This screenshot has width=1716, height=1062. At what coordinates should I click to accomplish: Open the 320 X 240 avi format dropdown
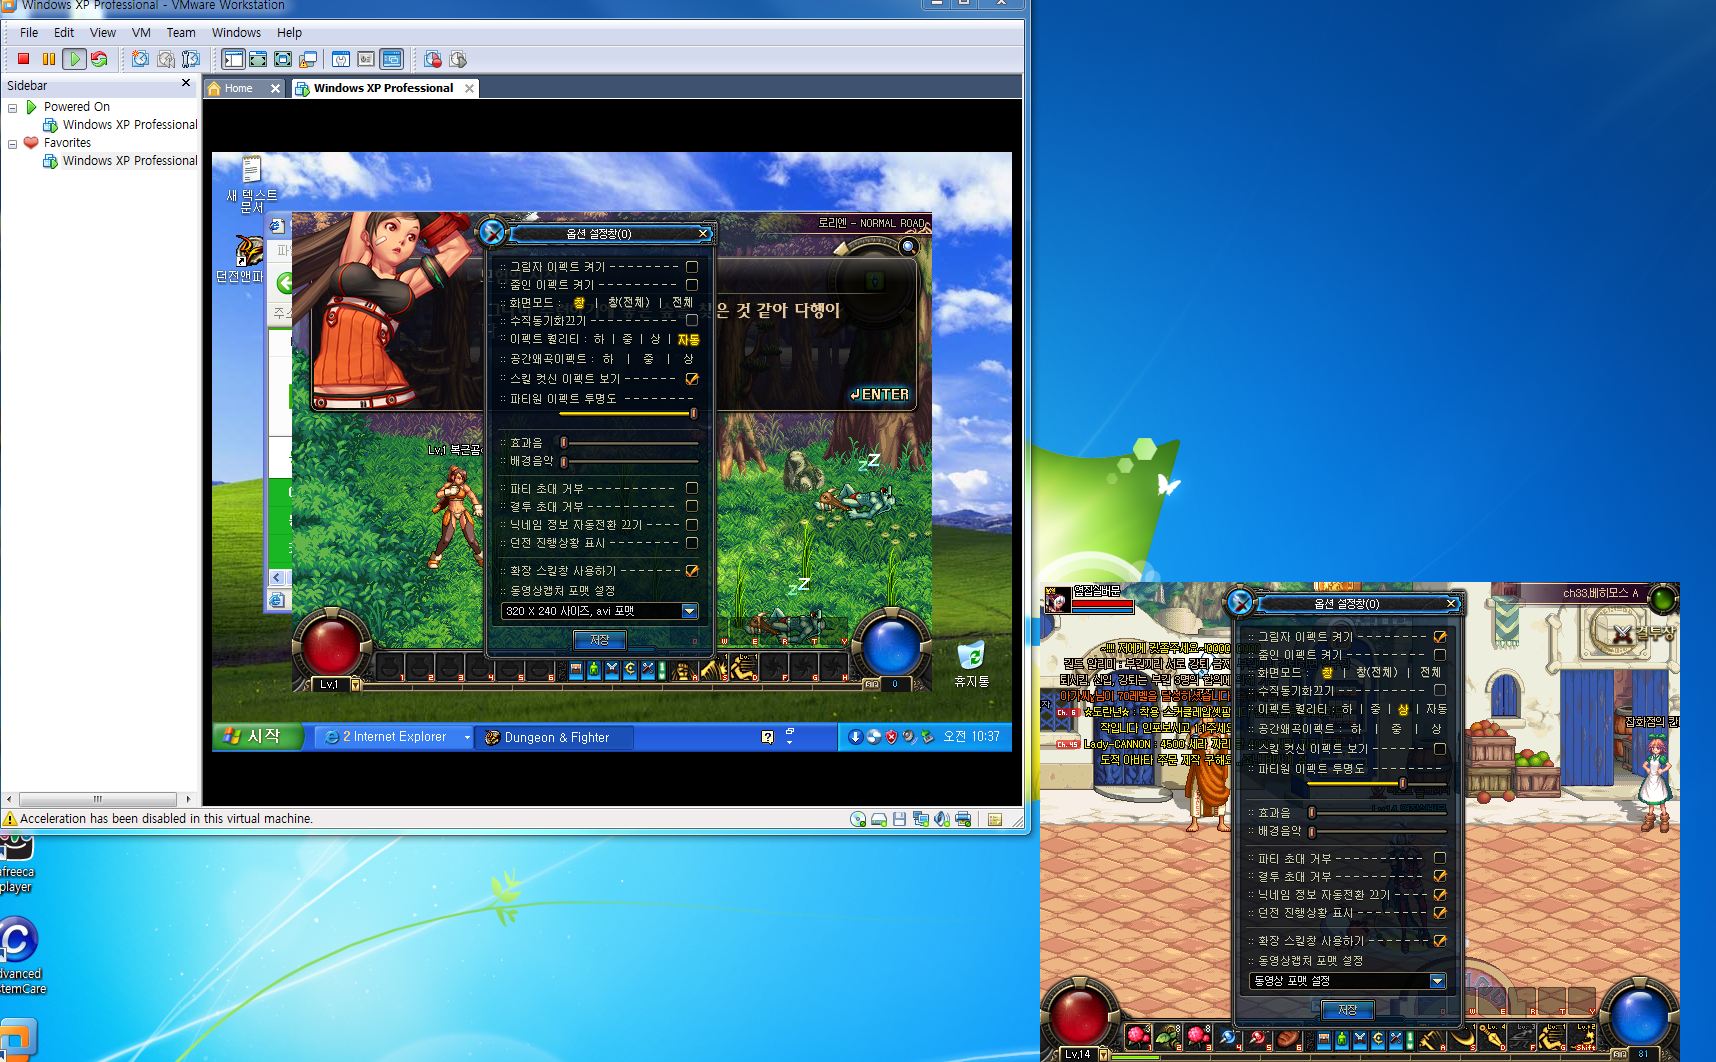(599, 611)
